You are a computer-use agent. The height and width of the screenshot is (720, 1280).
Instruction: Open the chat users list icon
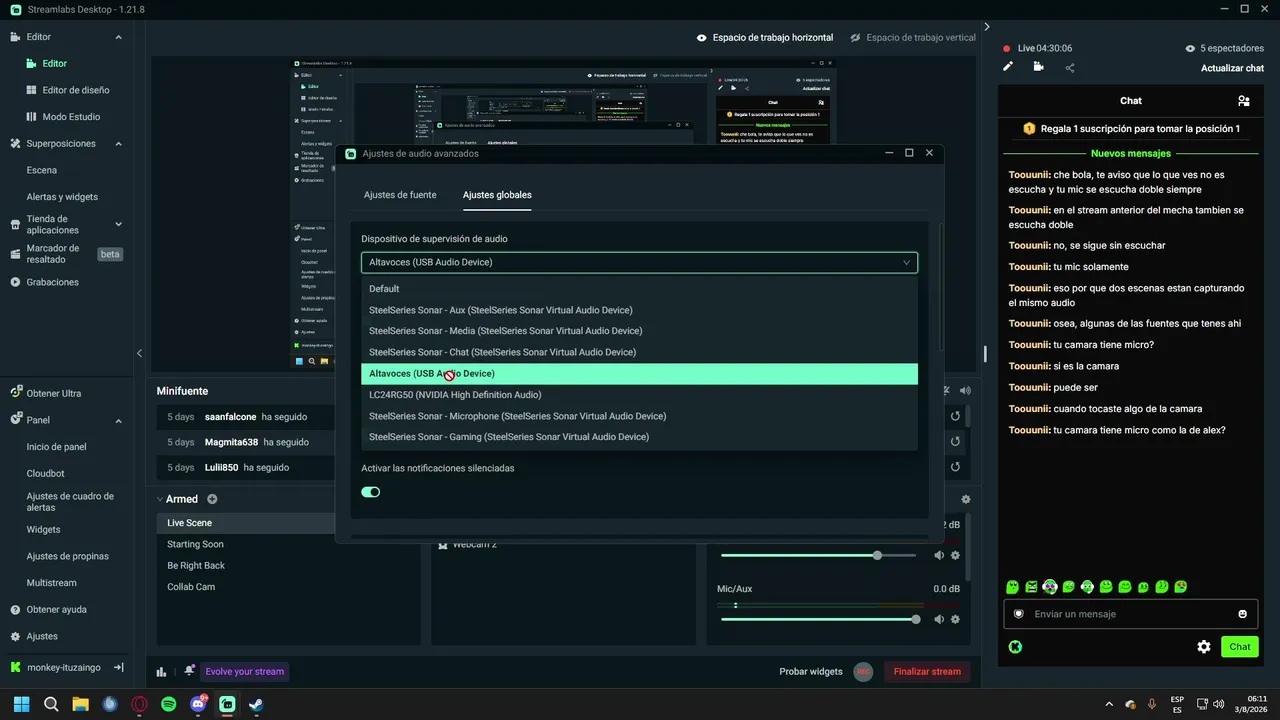coord(1243,101)
